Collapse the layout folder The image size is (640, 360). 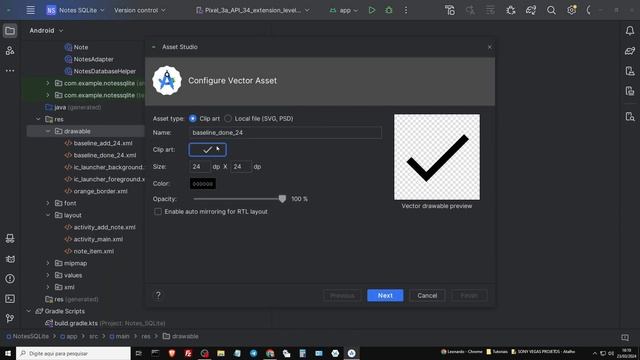coord(48,215)
